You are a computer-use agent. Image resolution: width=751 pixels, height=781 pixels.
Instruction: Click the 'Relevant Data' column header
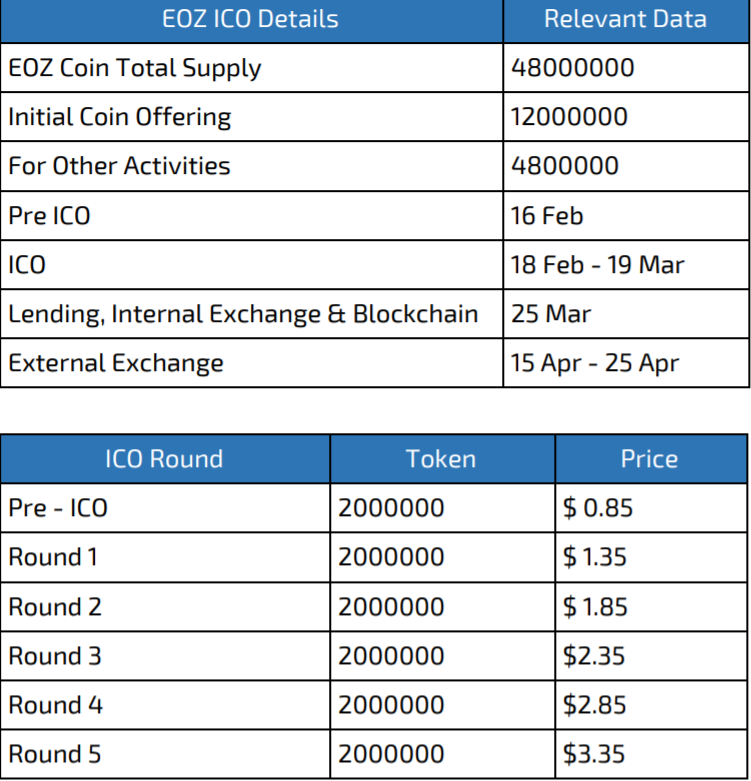[x=625, y=20]
